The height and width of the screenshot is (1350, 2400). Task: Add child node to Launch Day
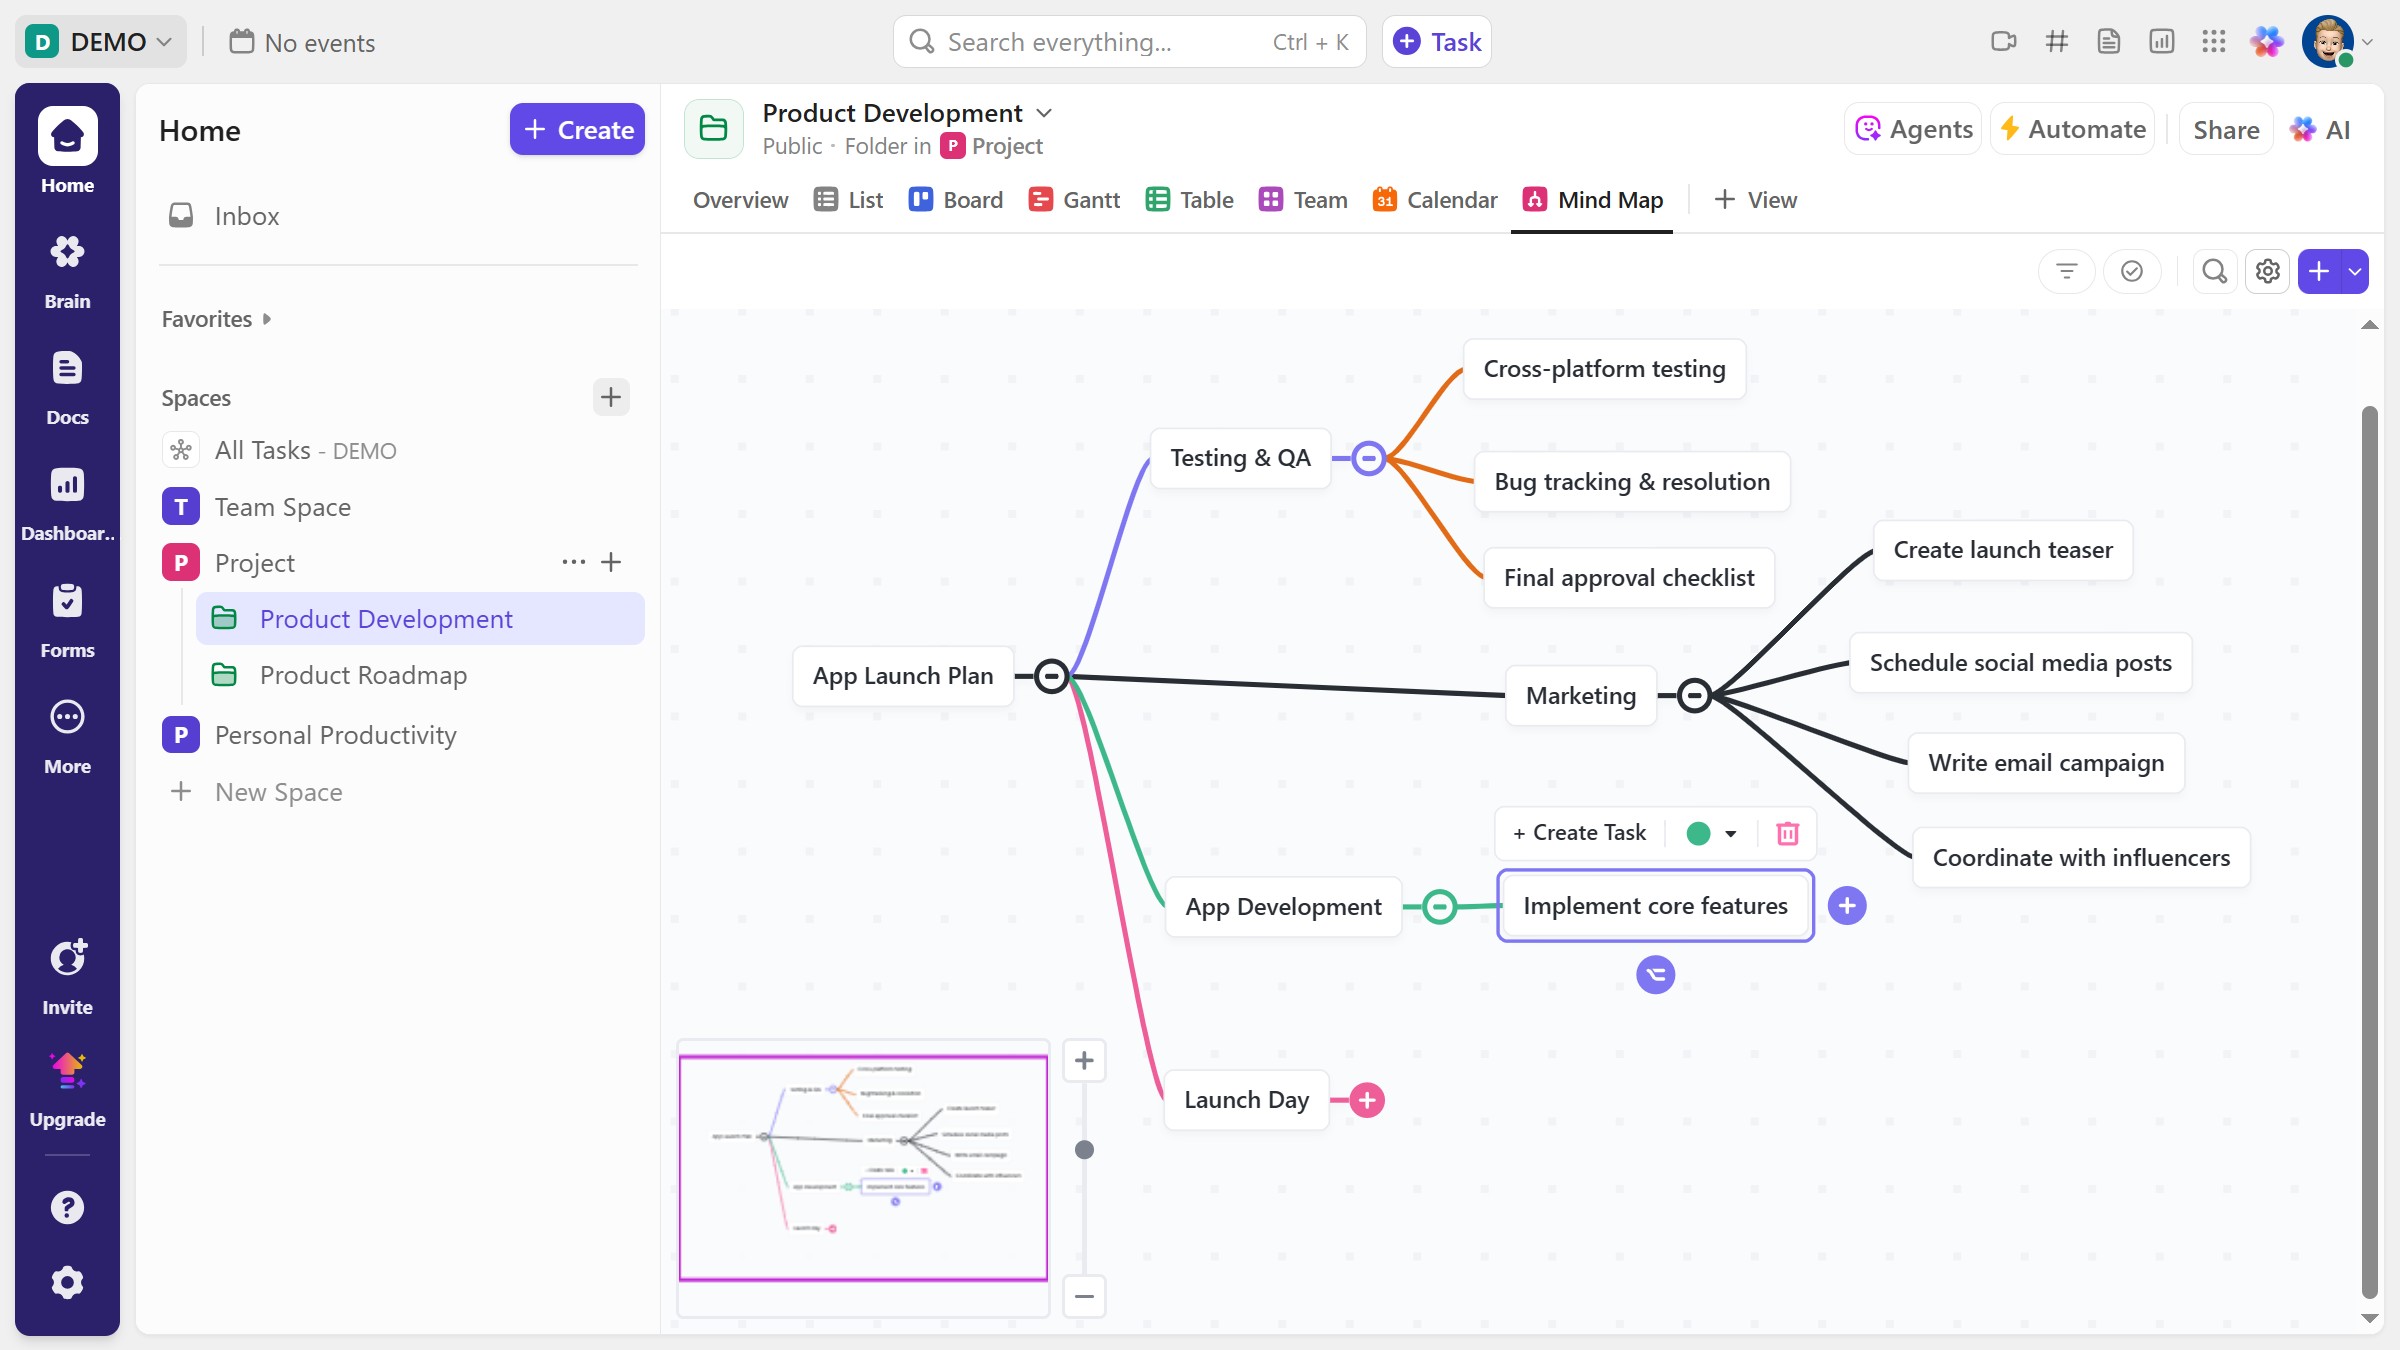coord(1366,1100)
